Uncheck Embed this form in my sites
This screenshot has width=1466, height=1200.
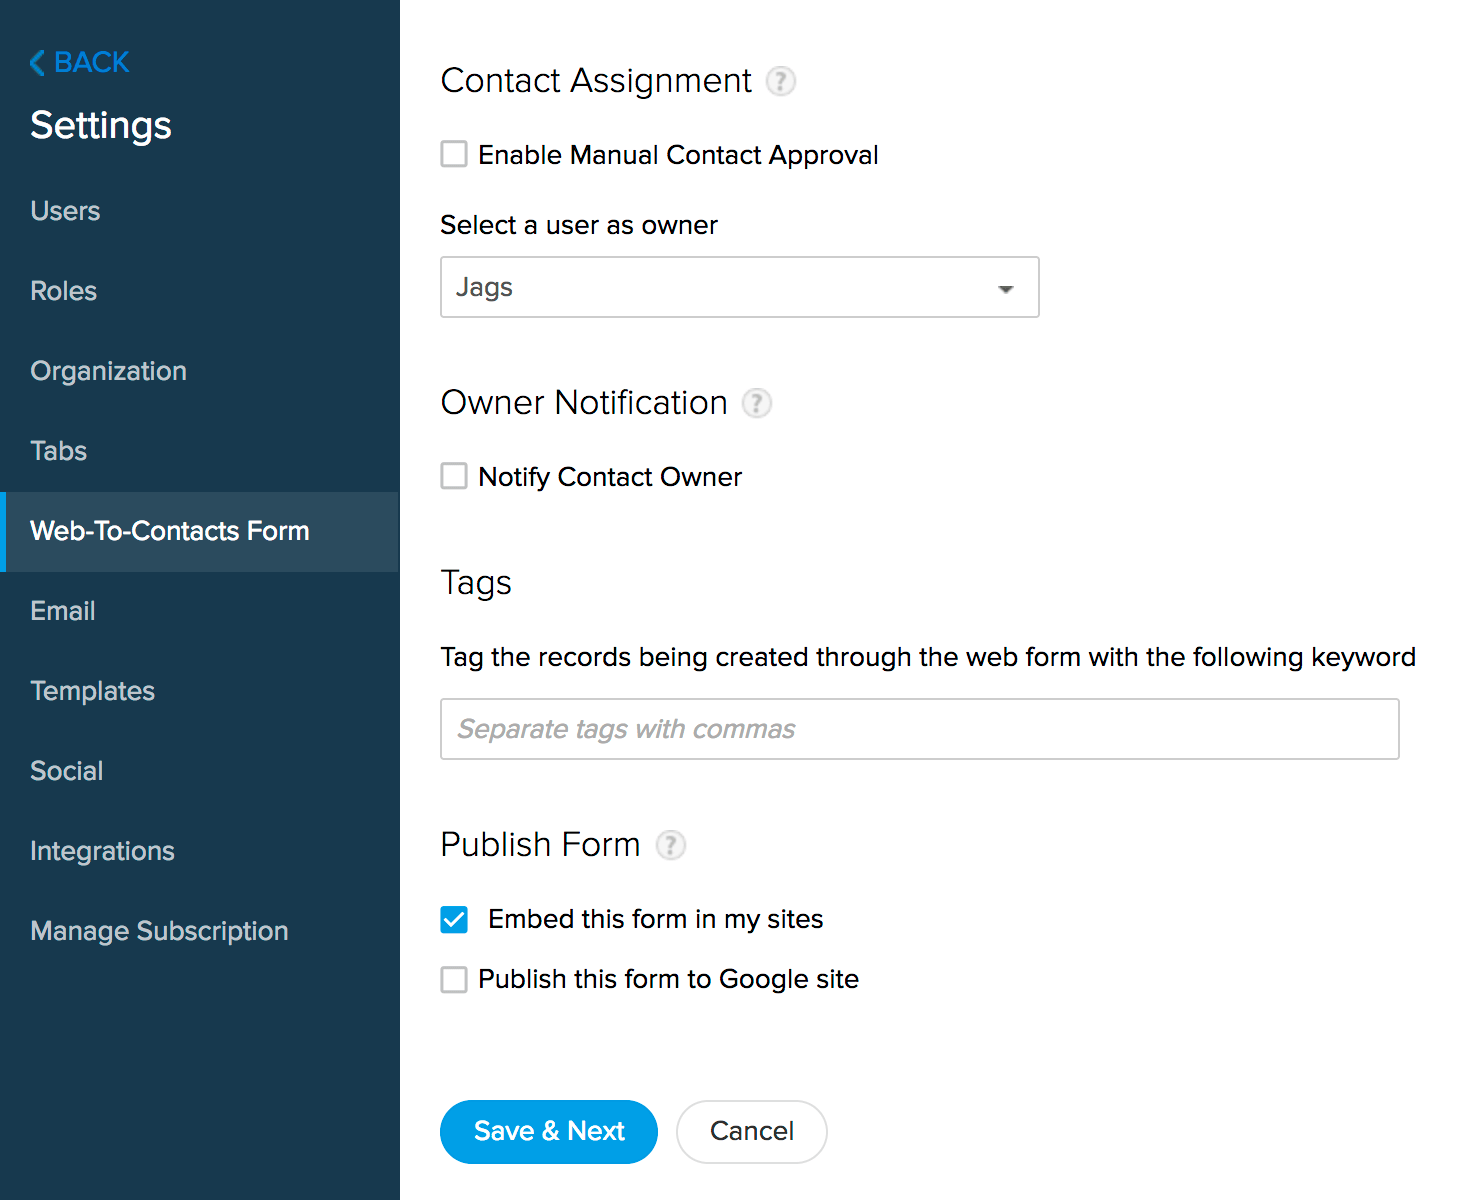[454, 919]
